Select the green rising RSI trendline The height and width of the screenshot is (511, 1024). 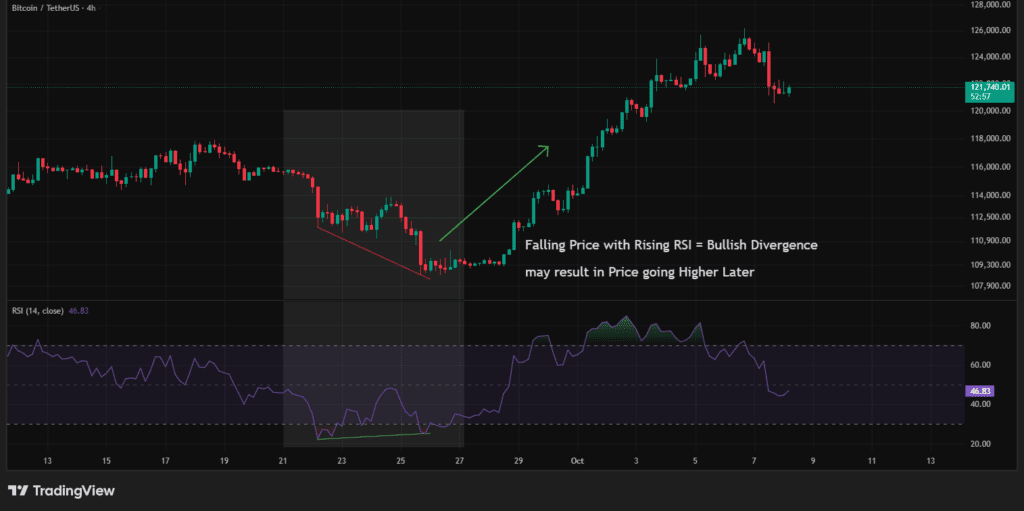(372, 436)
